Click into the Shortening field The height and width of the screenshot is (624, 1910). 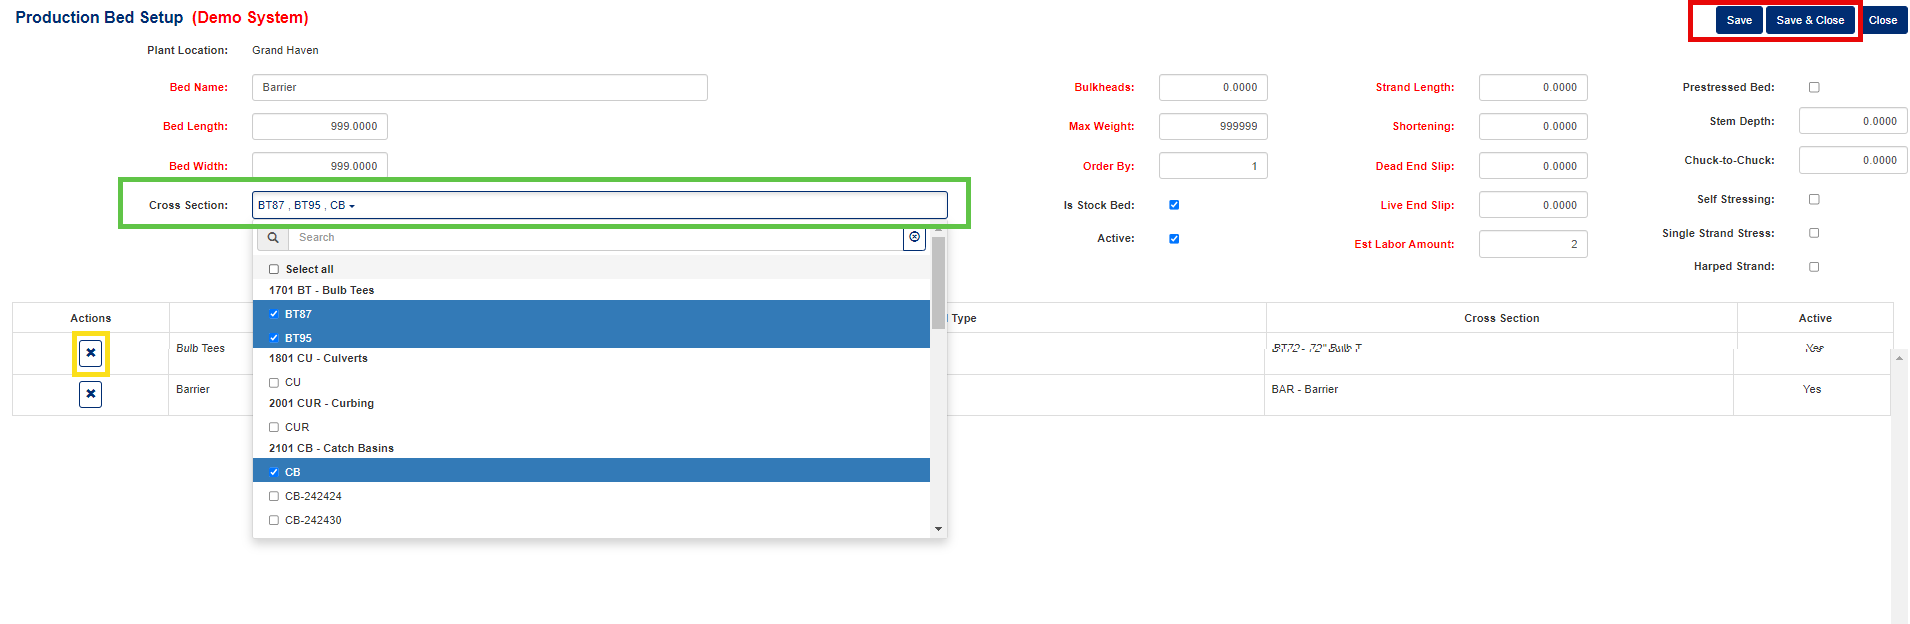[1533, 126]
